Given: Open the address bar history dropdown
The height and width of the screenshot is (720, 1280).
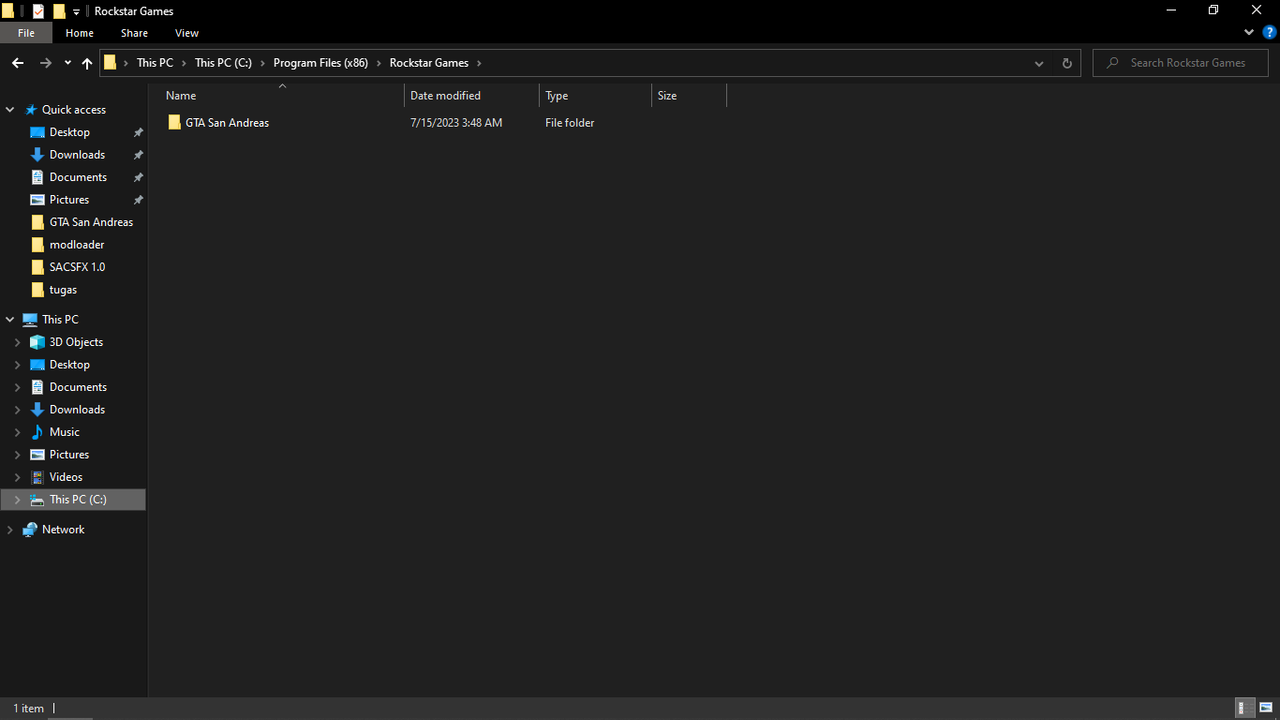Looking at the screenshot, I should [x=1039, y=63].
